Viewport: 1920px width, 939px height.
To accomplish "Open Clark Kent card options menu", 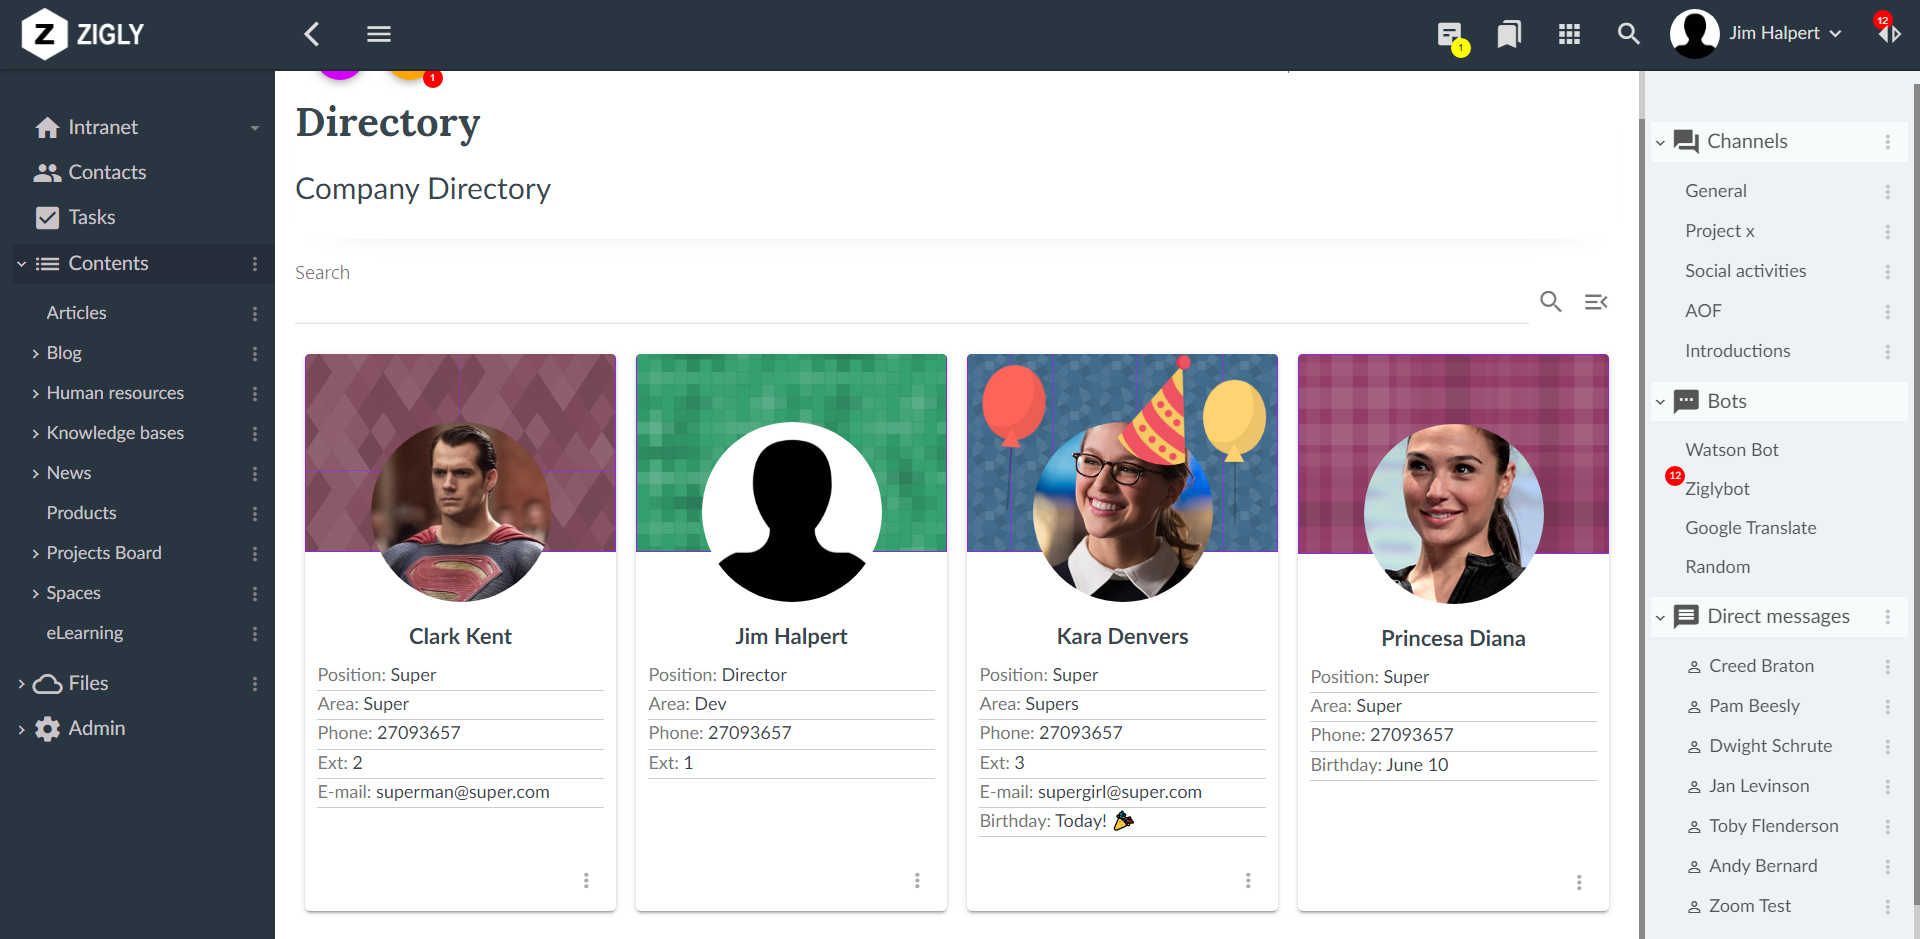I will 586,881.
